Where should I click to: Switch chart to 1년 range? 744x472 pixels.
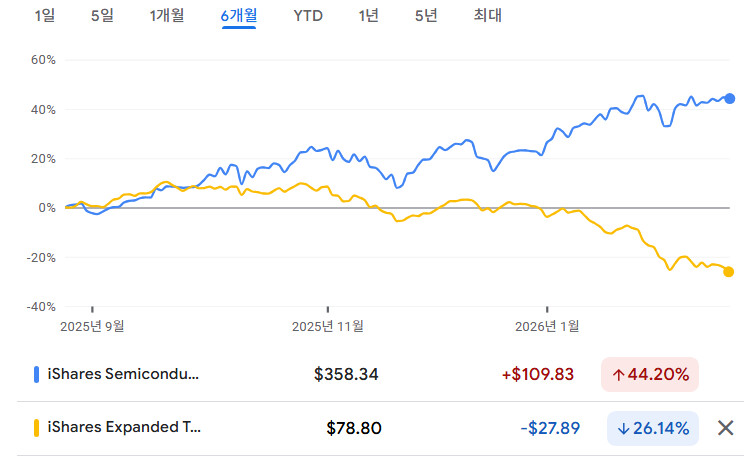click(369, 15)
